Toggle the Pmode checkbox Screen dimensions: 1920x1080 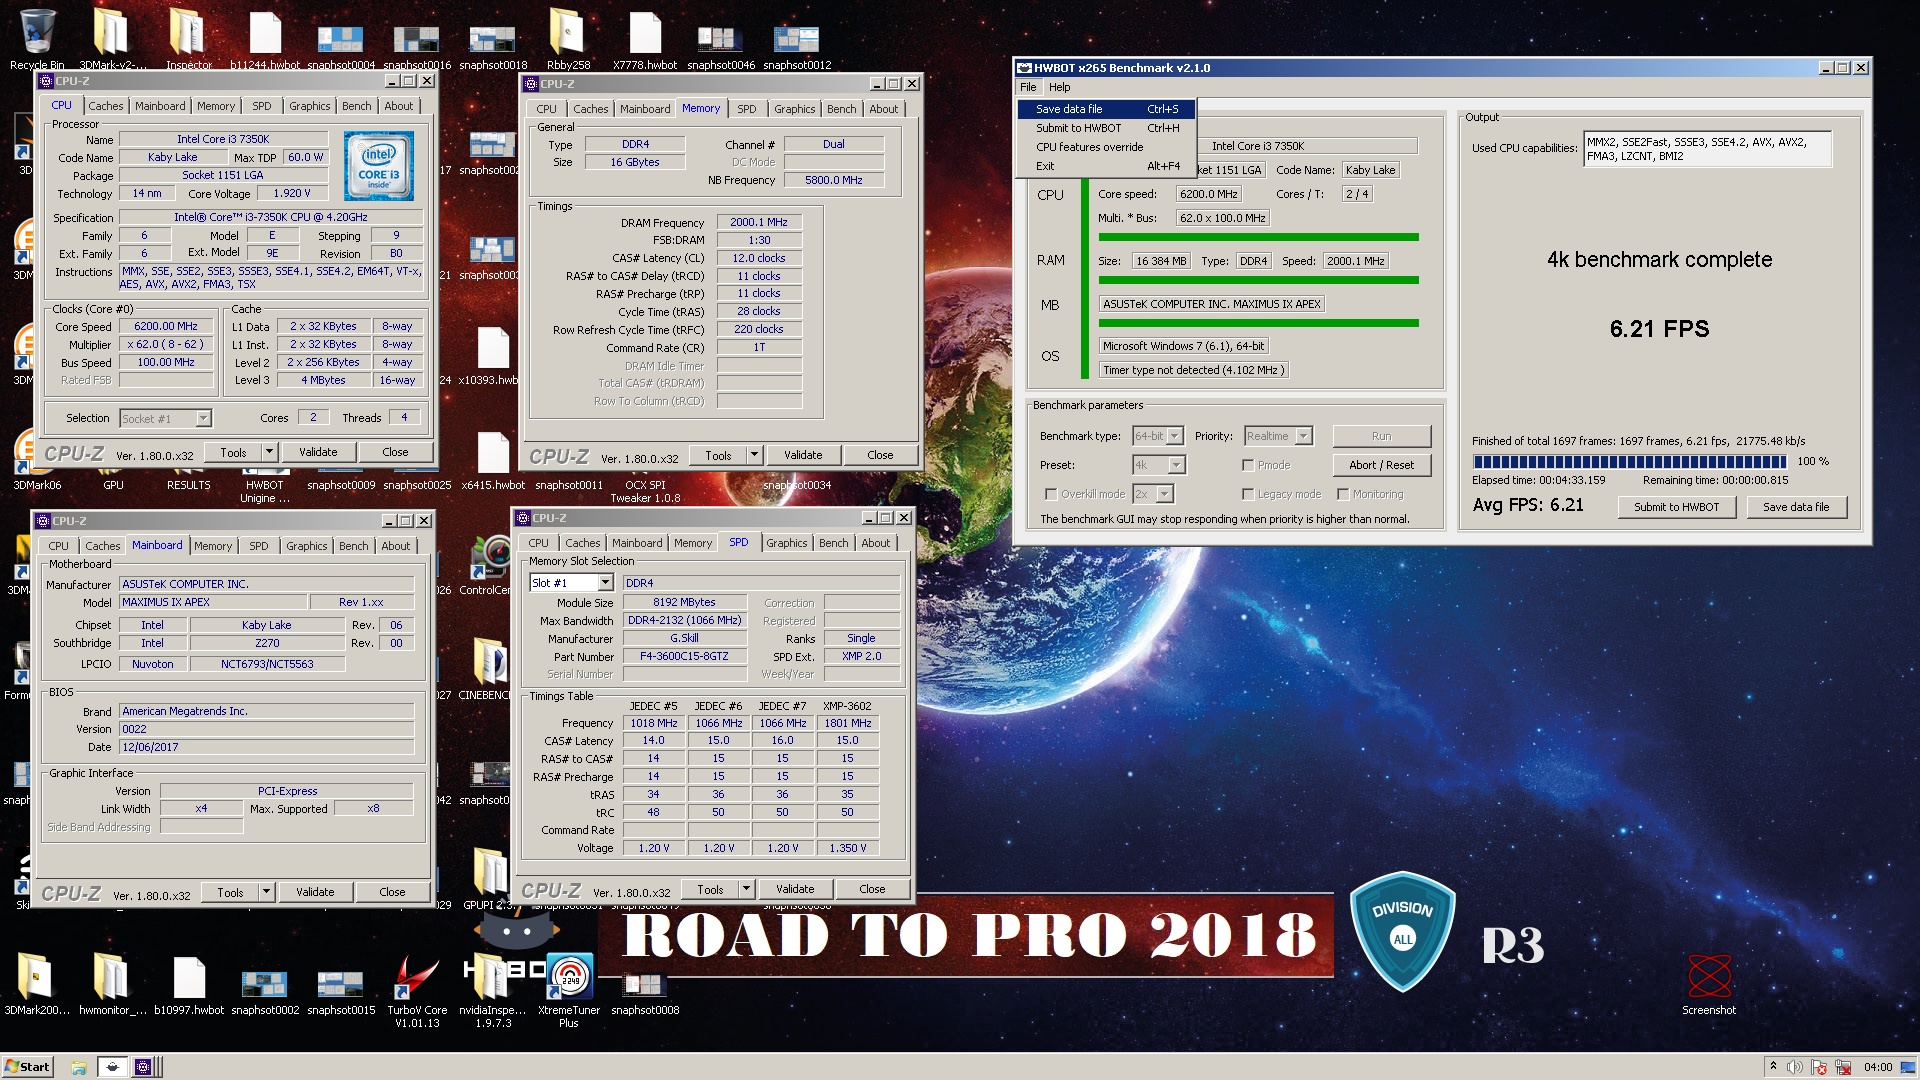point(1248,465)
